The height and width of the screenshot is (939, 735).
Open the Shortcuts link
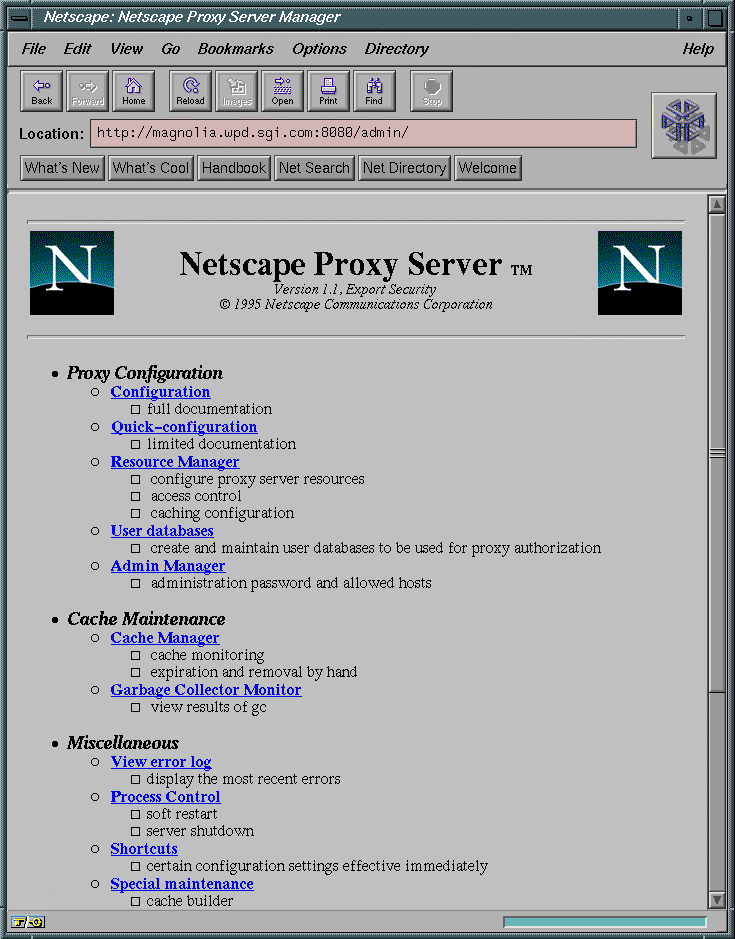tap(144, 849)
